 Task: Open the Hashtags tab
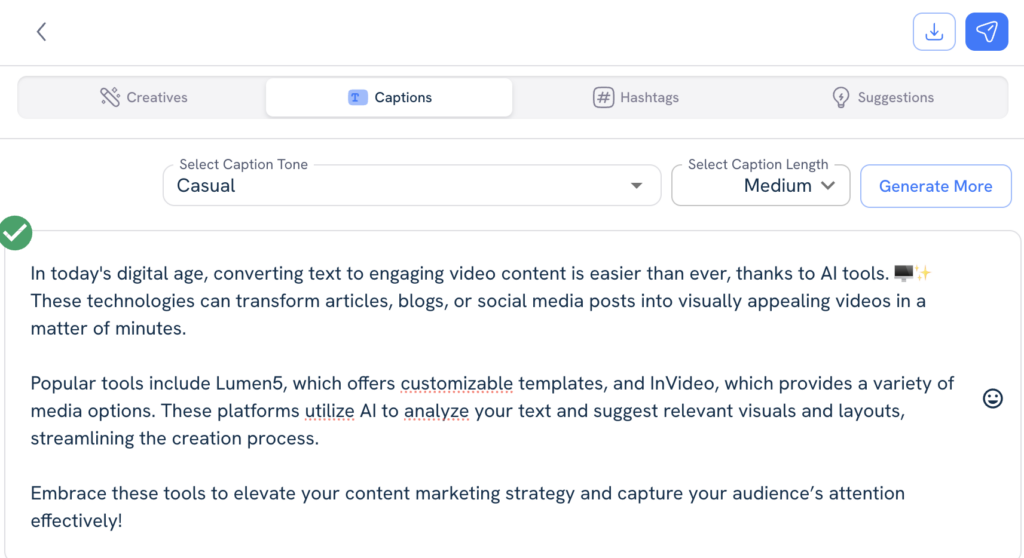tap(649, 97)
